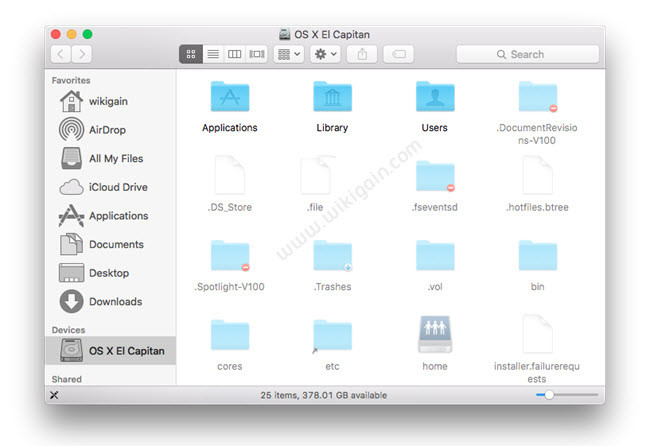Switch to list view
This screenshot has height=446, width=650.
(213, 54)
